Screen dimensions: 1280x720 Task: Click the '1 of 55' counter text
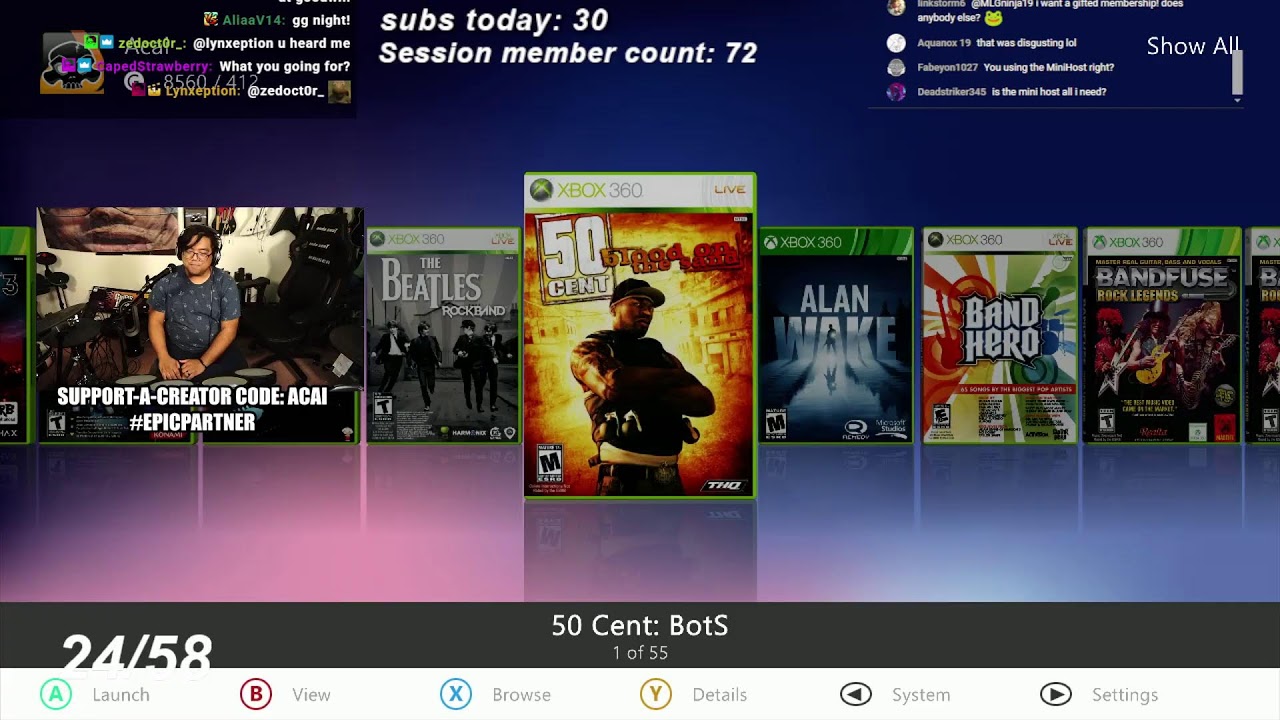click(640, 653)
